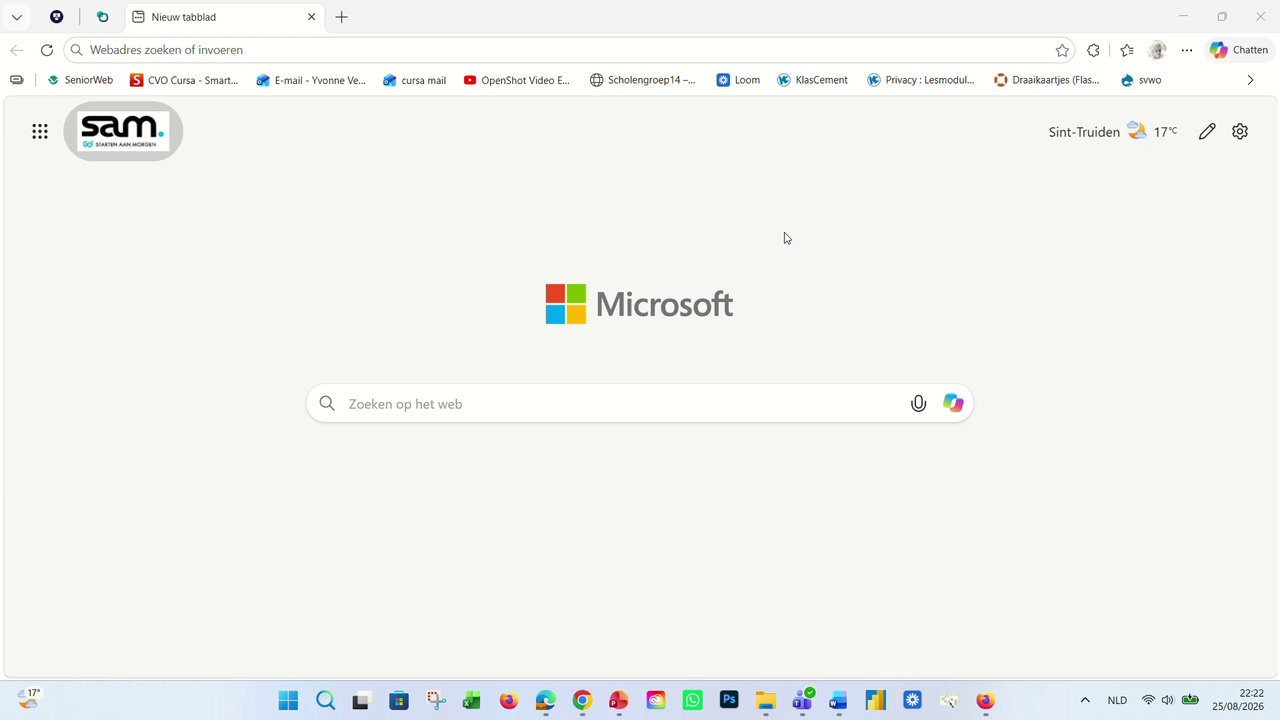Open Copilot icon in search box
The width and height of the screenshot is (1280, 720).
click(953, 404)
